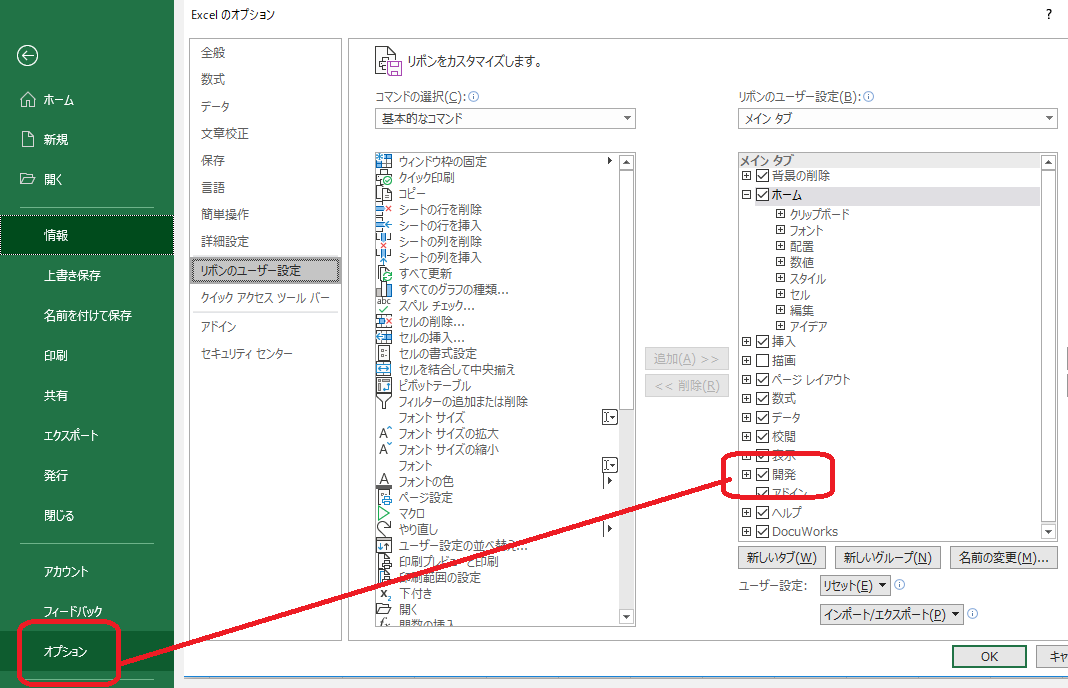Image resolution: width=1068 pixels, height=688 pixels.
Task: Open the インポート/エクスポート dropdown
Action: click(x=892, y=614)
